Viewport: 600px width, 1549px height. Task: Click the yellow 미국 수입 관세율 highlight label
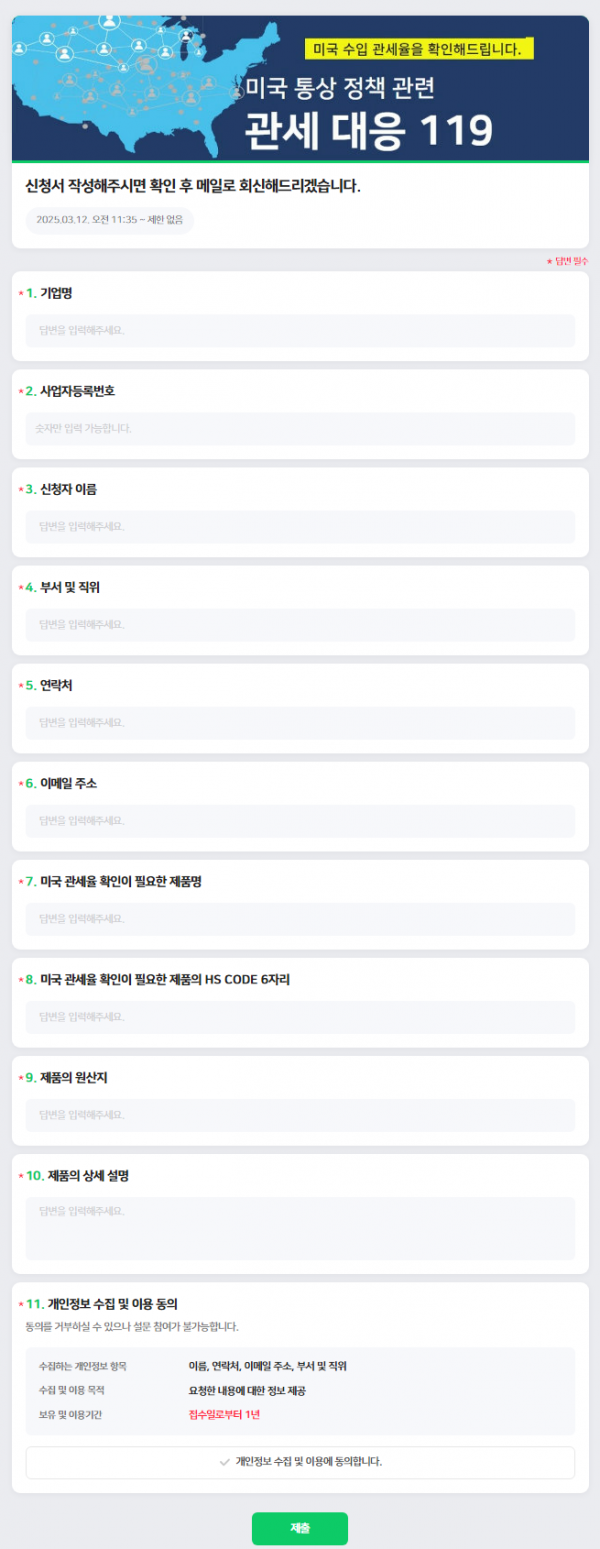tap(418, 49)
